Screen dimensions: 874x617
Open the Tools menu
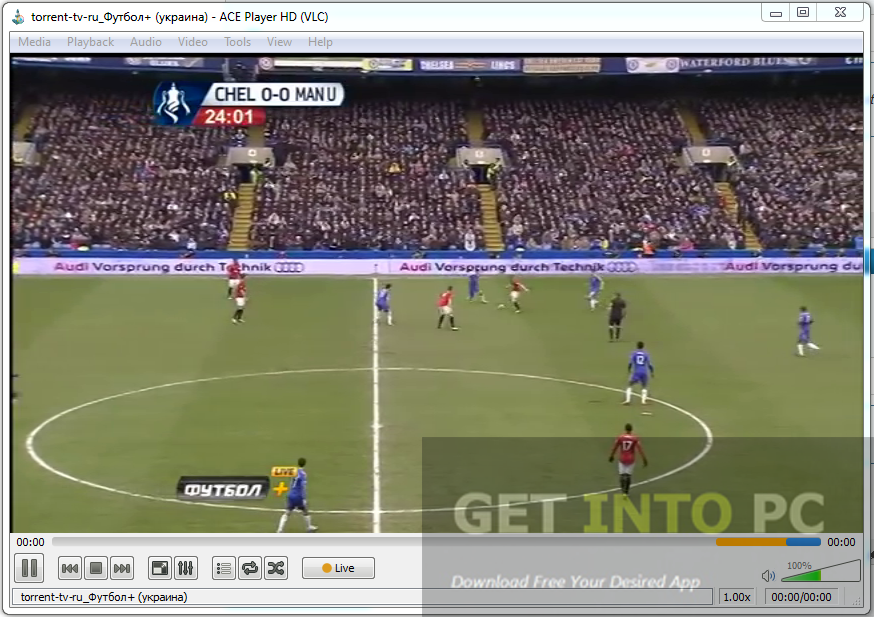click(x=237, y=42)
